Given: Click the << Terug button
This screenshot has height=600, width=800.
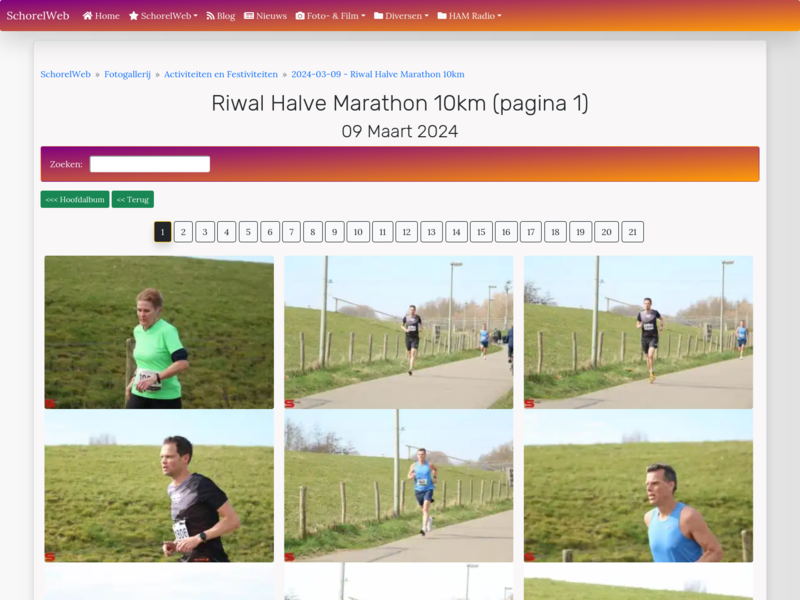Looking at the screenshot, I should click(x=133, y=199).
